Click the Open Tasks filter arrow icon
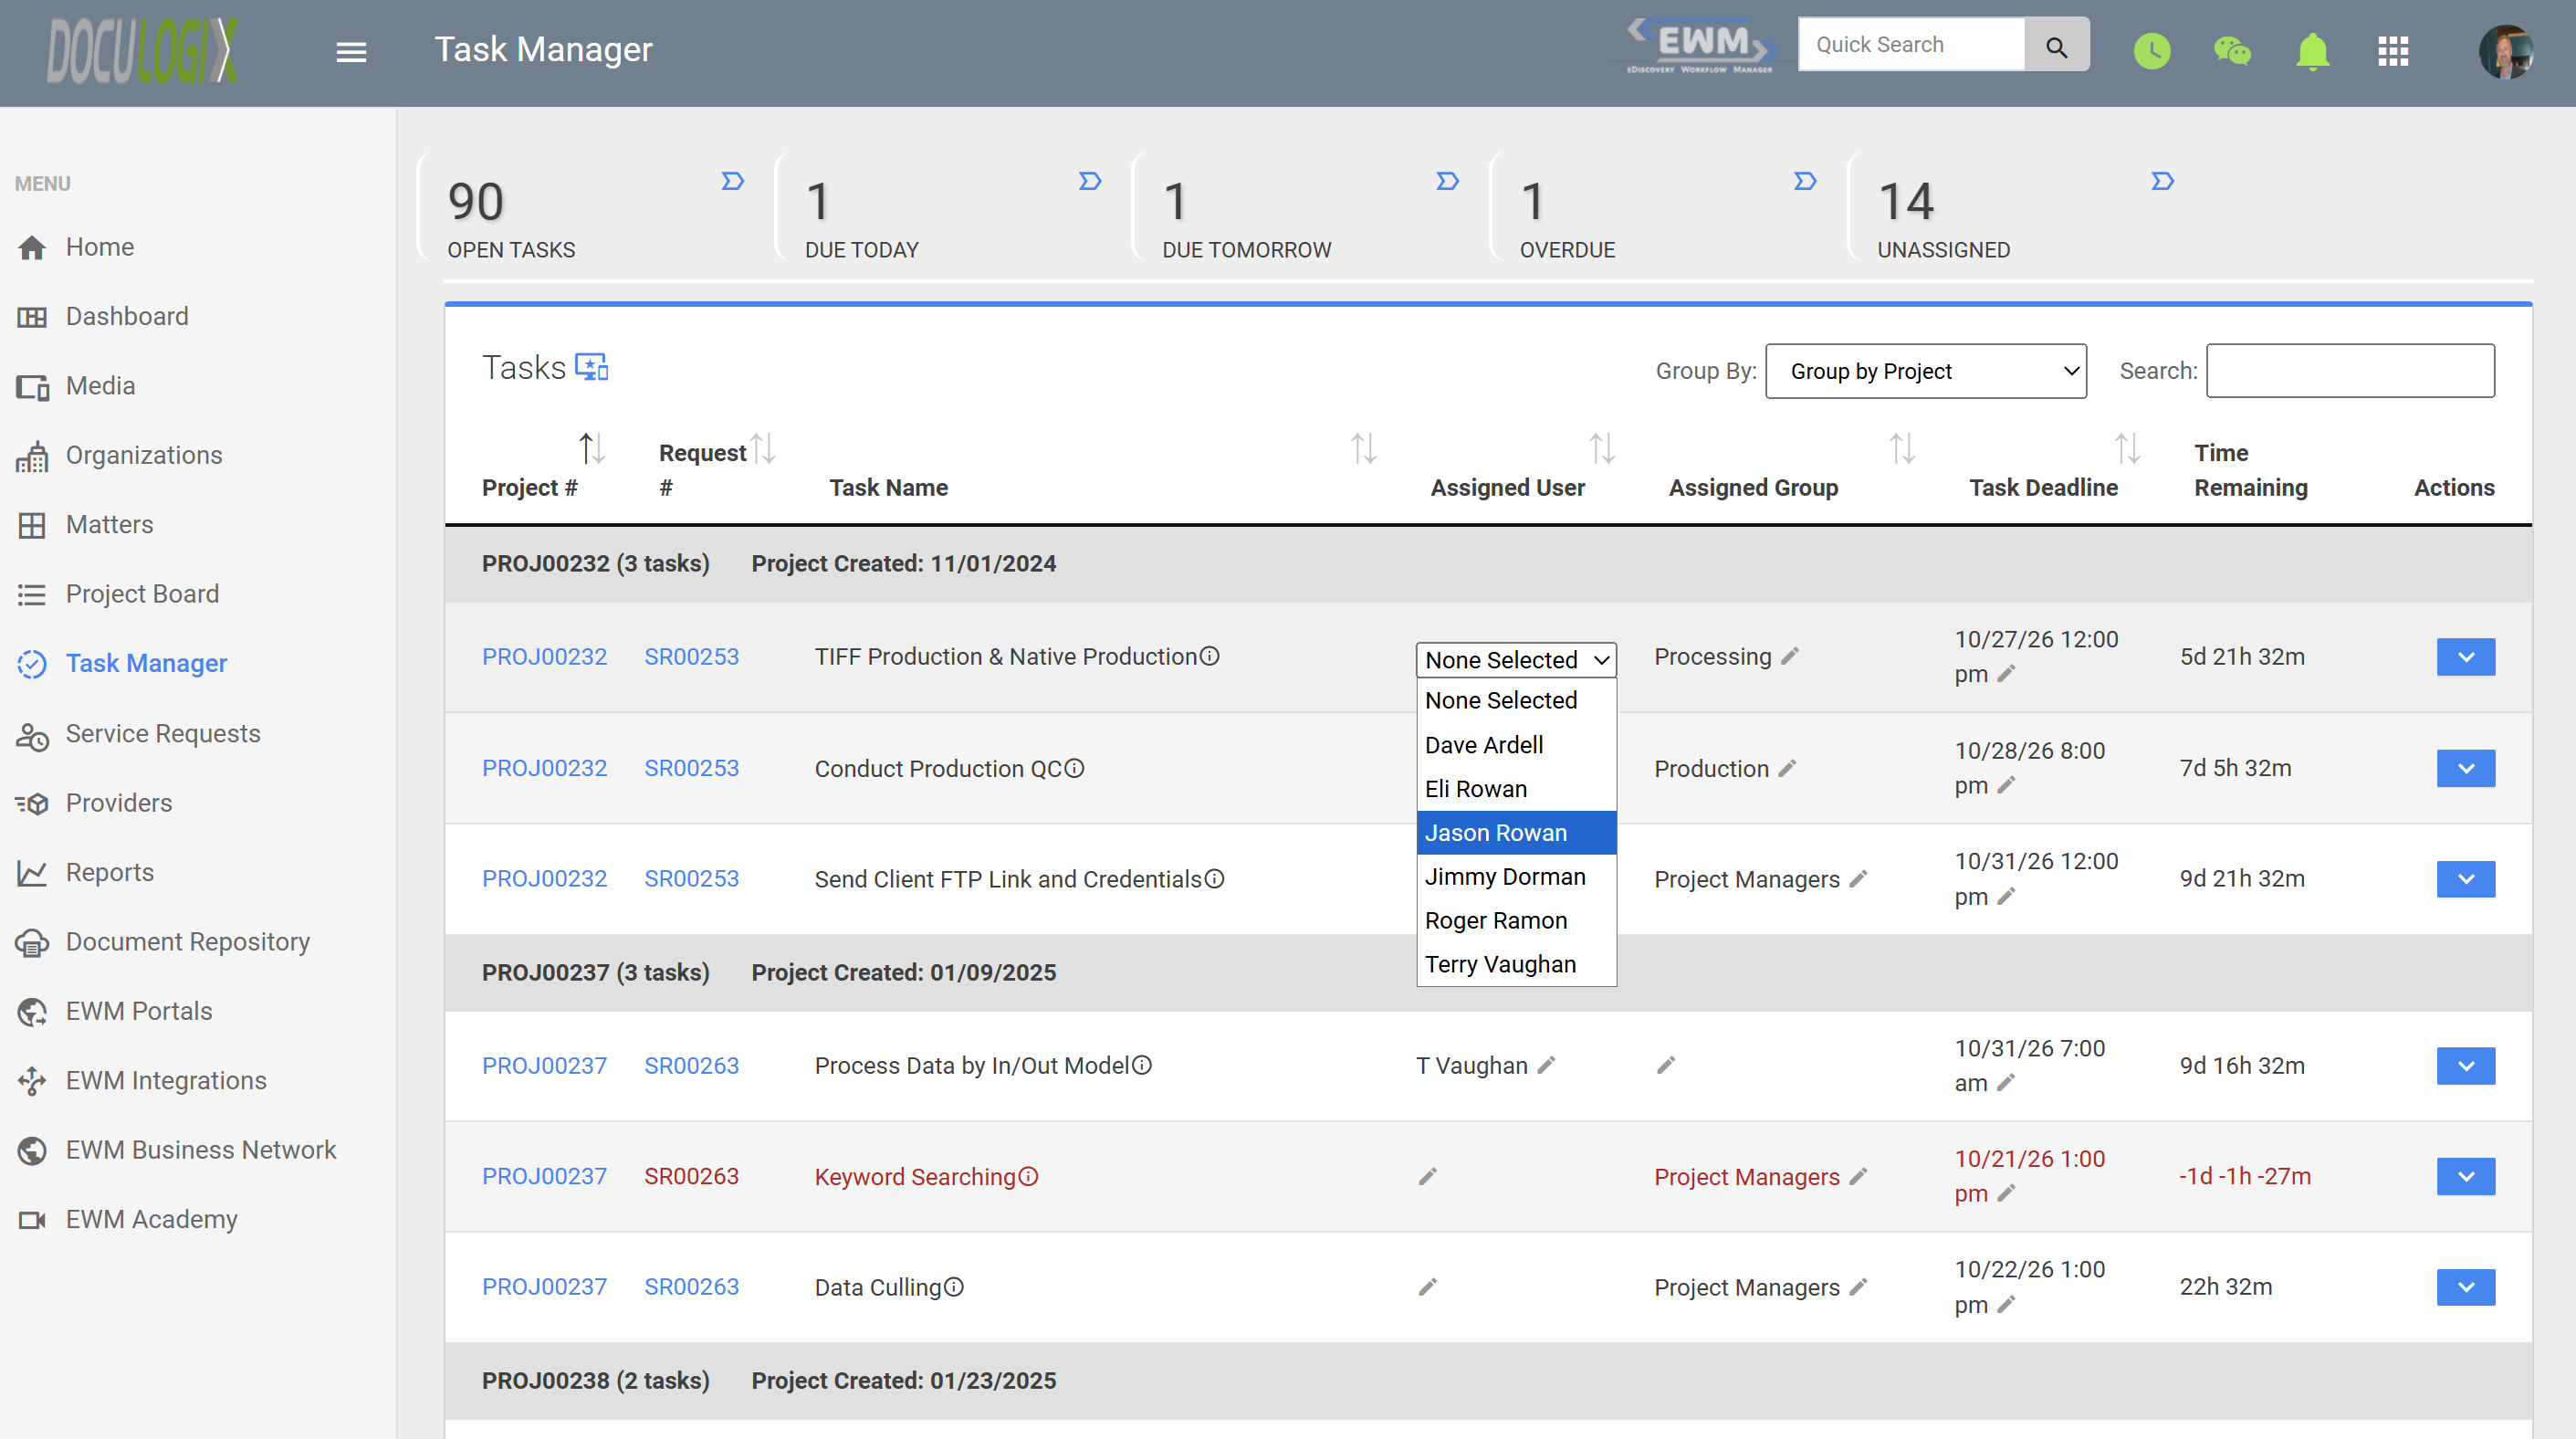This screenshot has width=2576, height=1439. 733,181
